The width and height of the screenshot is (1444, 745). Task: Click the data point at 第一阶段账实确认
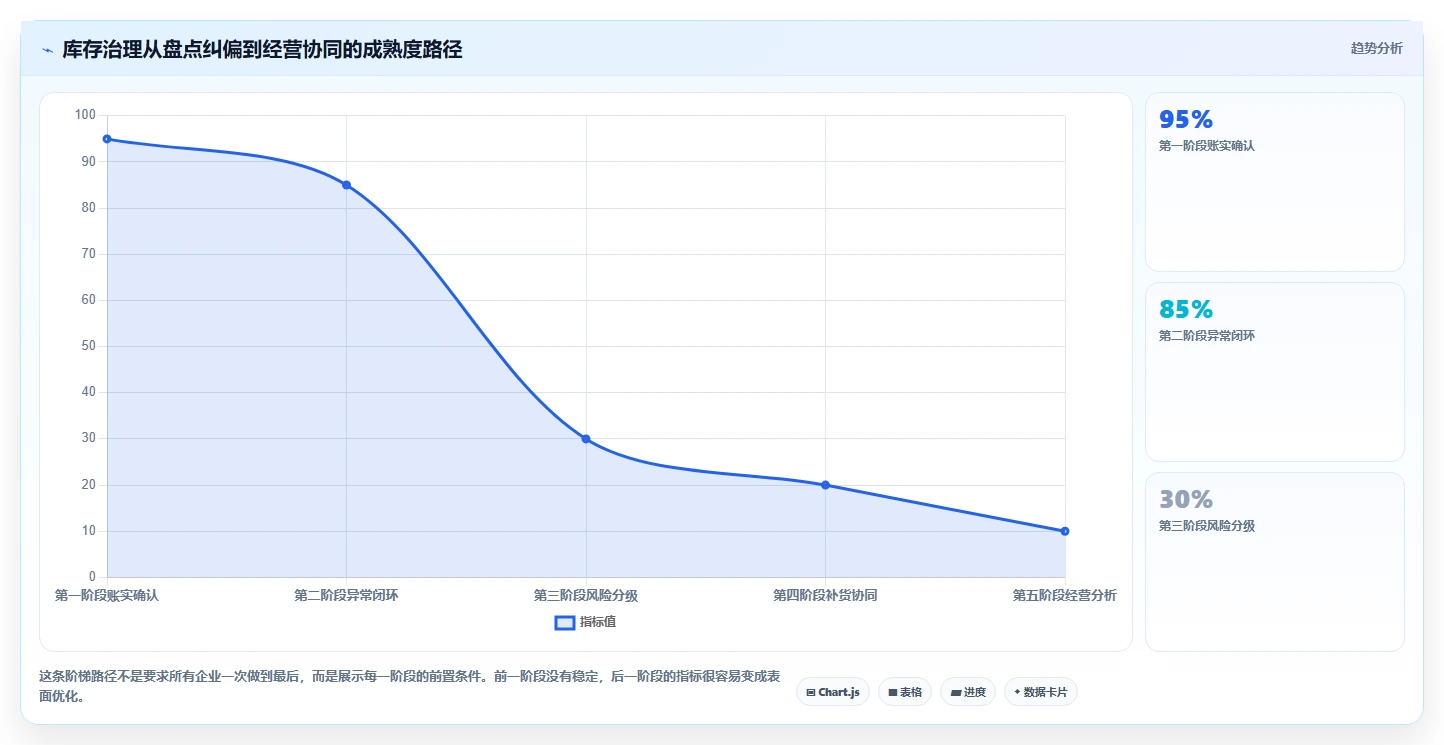(107, 139)
